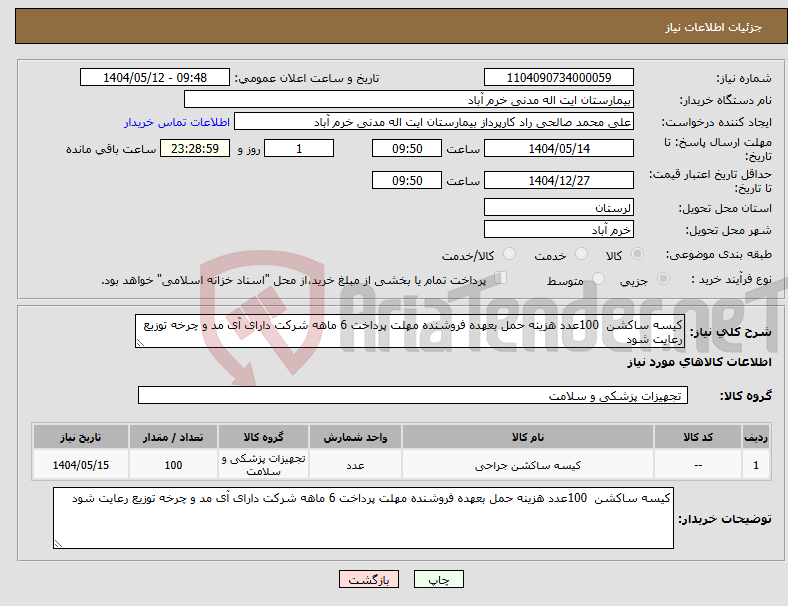Click the تاریخ نیاز column header
788x606 pixels.
(81, 437)
